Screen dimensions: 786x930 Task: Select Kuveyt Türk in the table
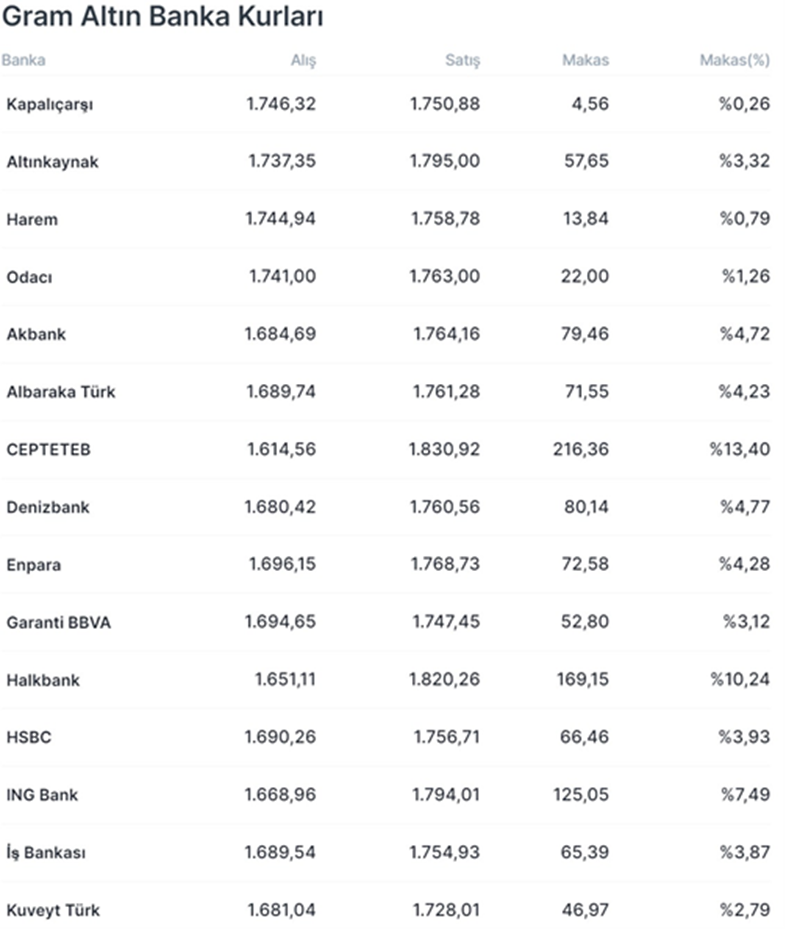[x=53, y=911]
